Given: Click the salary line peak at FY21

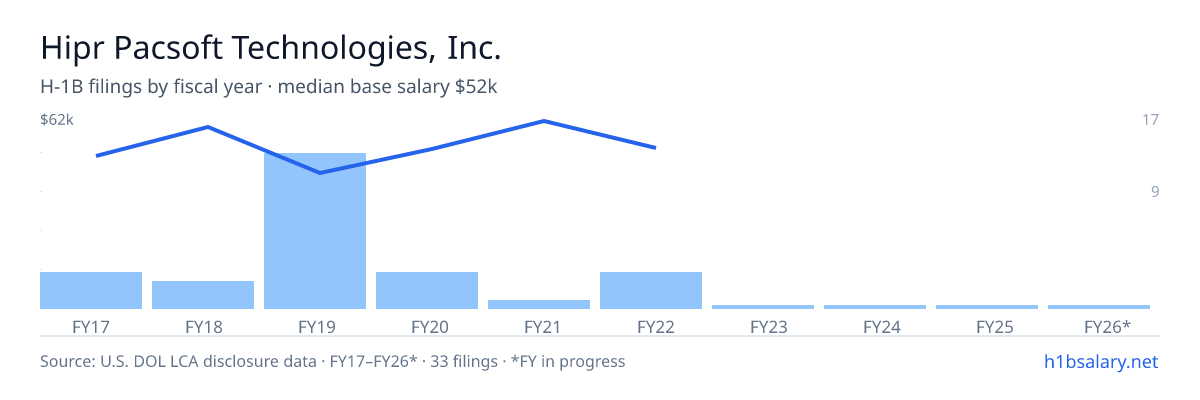Looking at the screenshot, I should coord(543,121).
